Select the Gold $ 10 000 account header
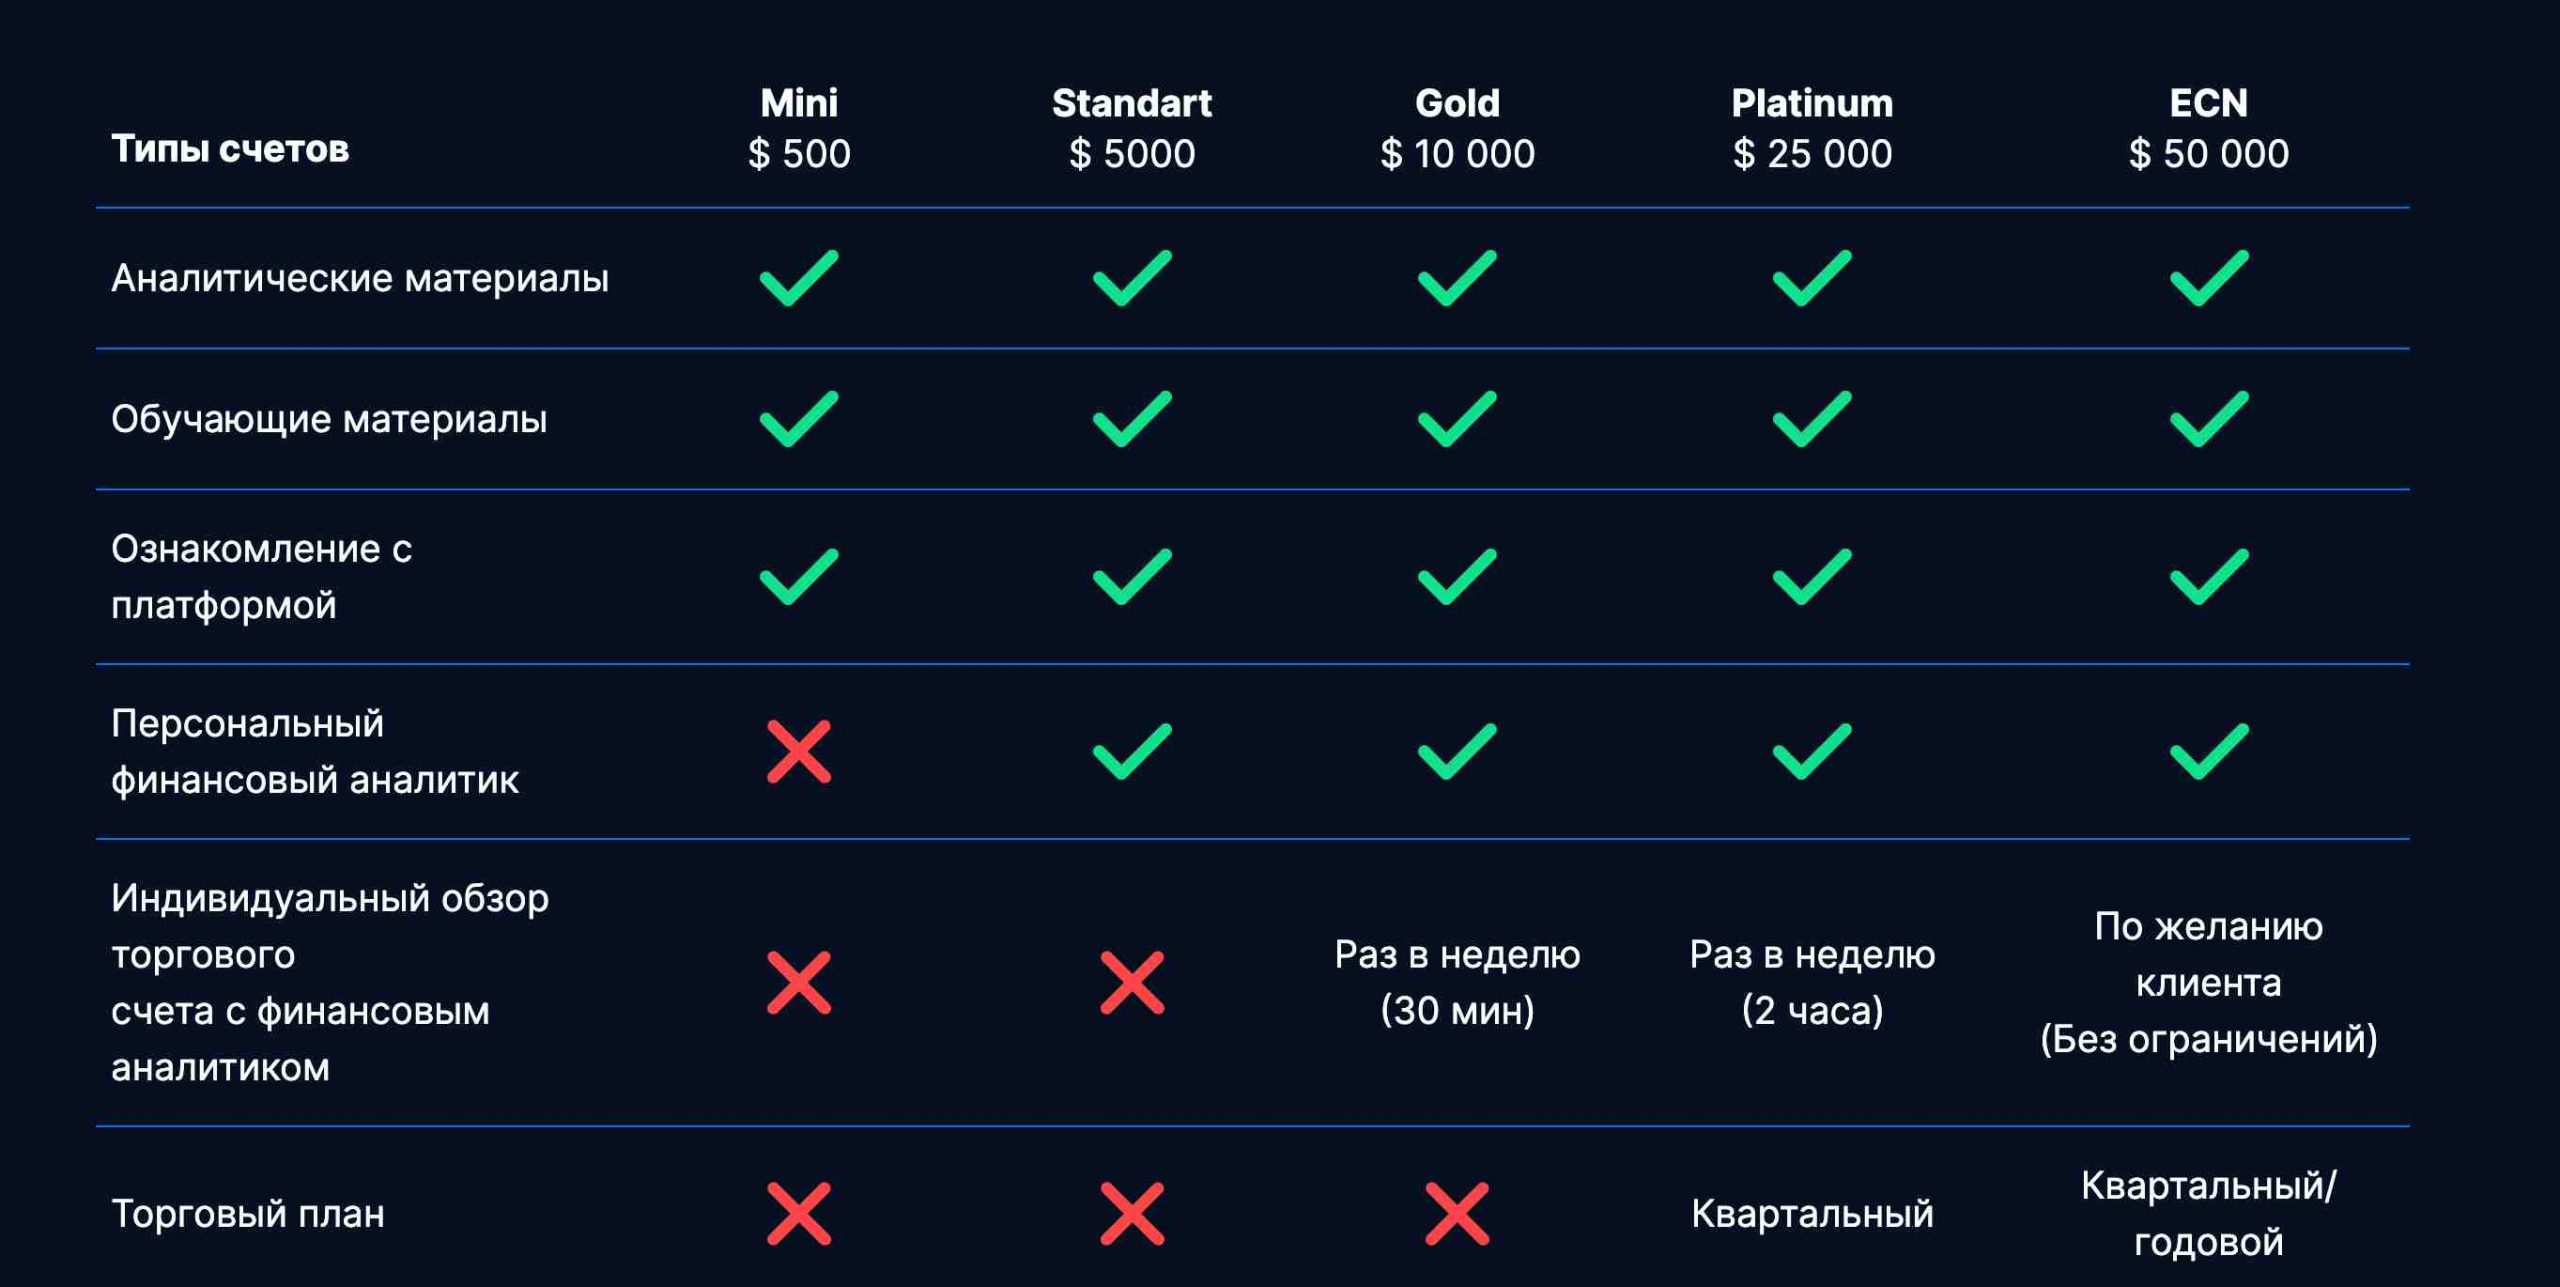Image resolution: width=2560 pixels, height=1287 pixels. 1456,128
